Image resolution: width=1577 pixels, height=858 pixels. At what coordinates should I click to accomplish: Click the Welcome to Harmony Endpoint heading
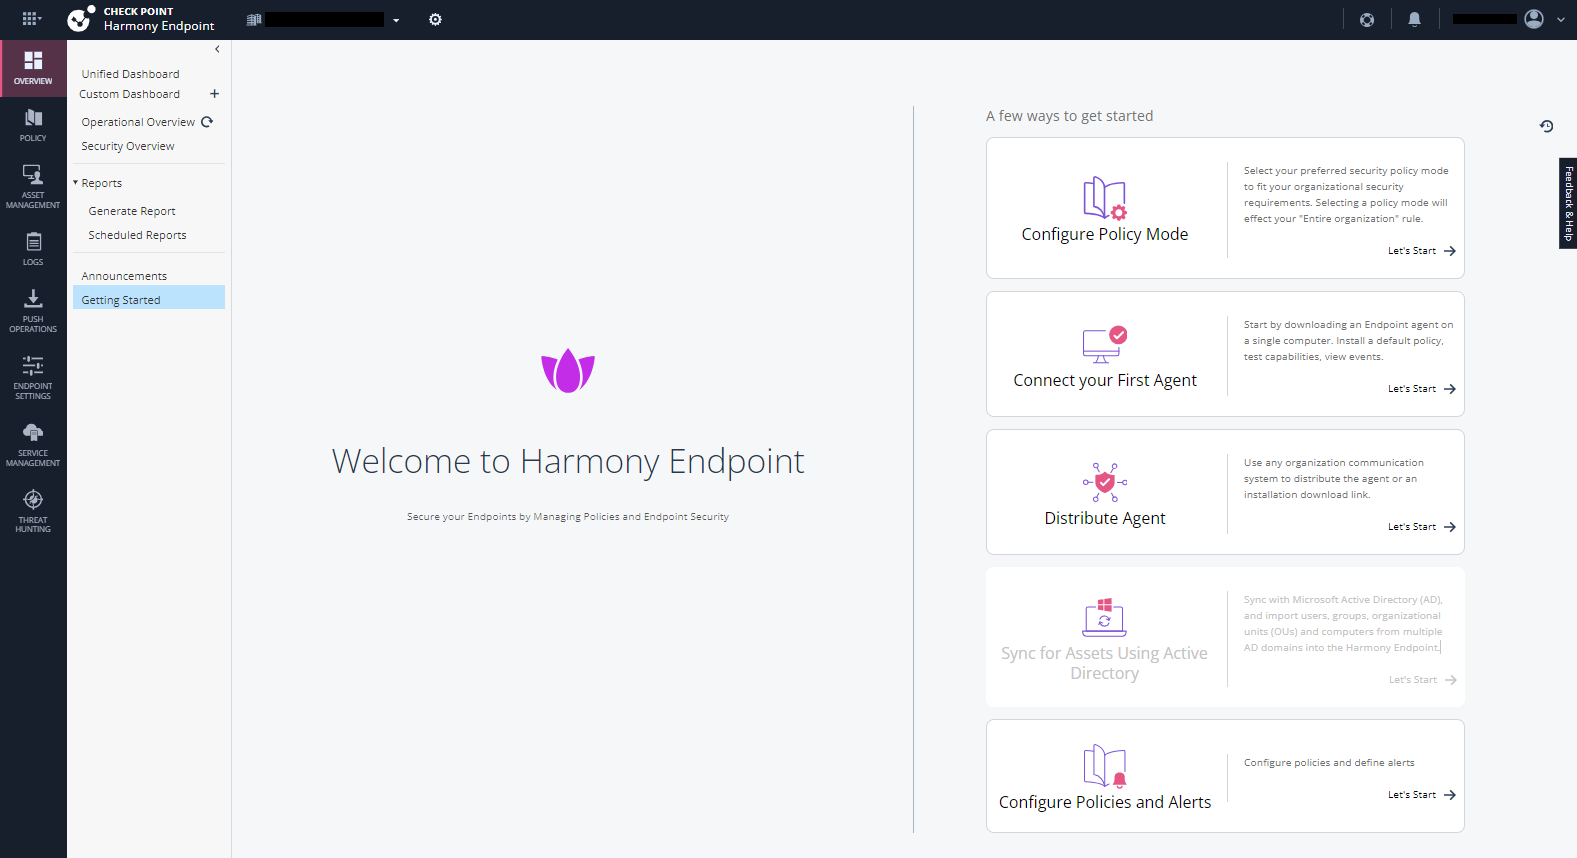tap(568, 461)
